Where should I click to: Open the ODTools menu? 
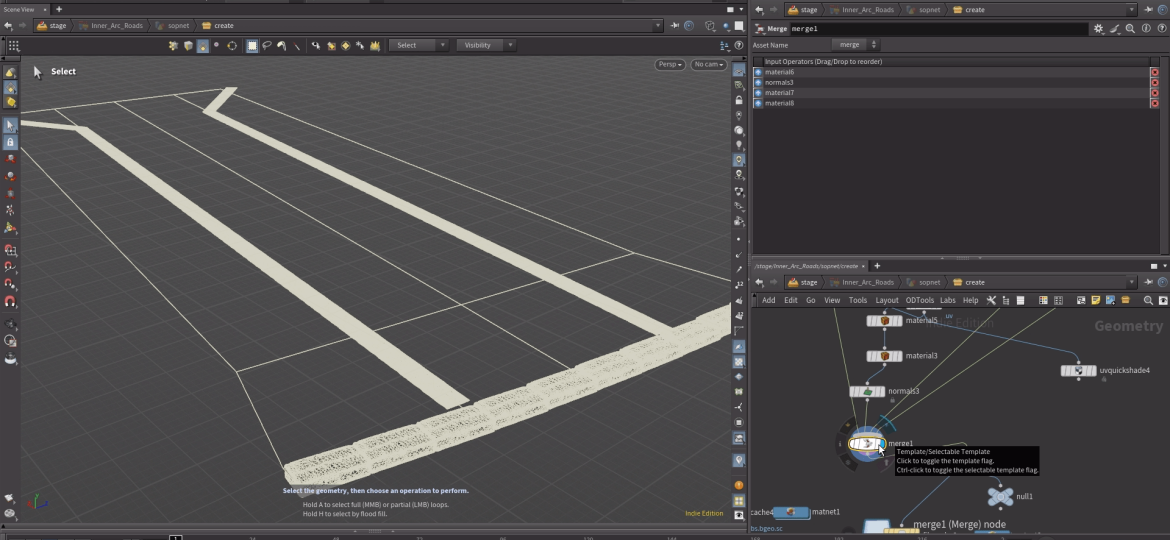[x=919, y=300]
